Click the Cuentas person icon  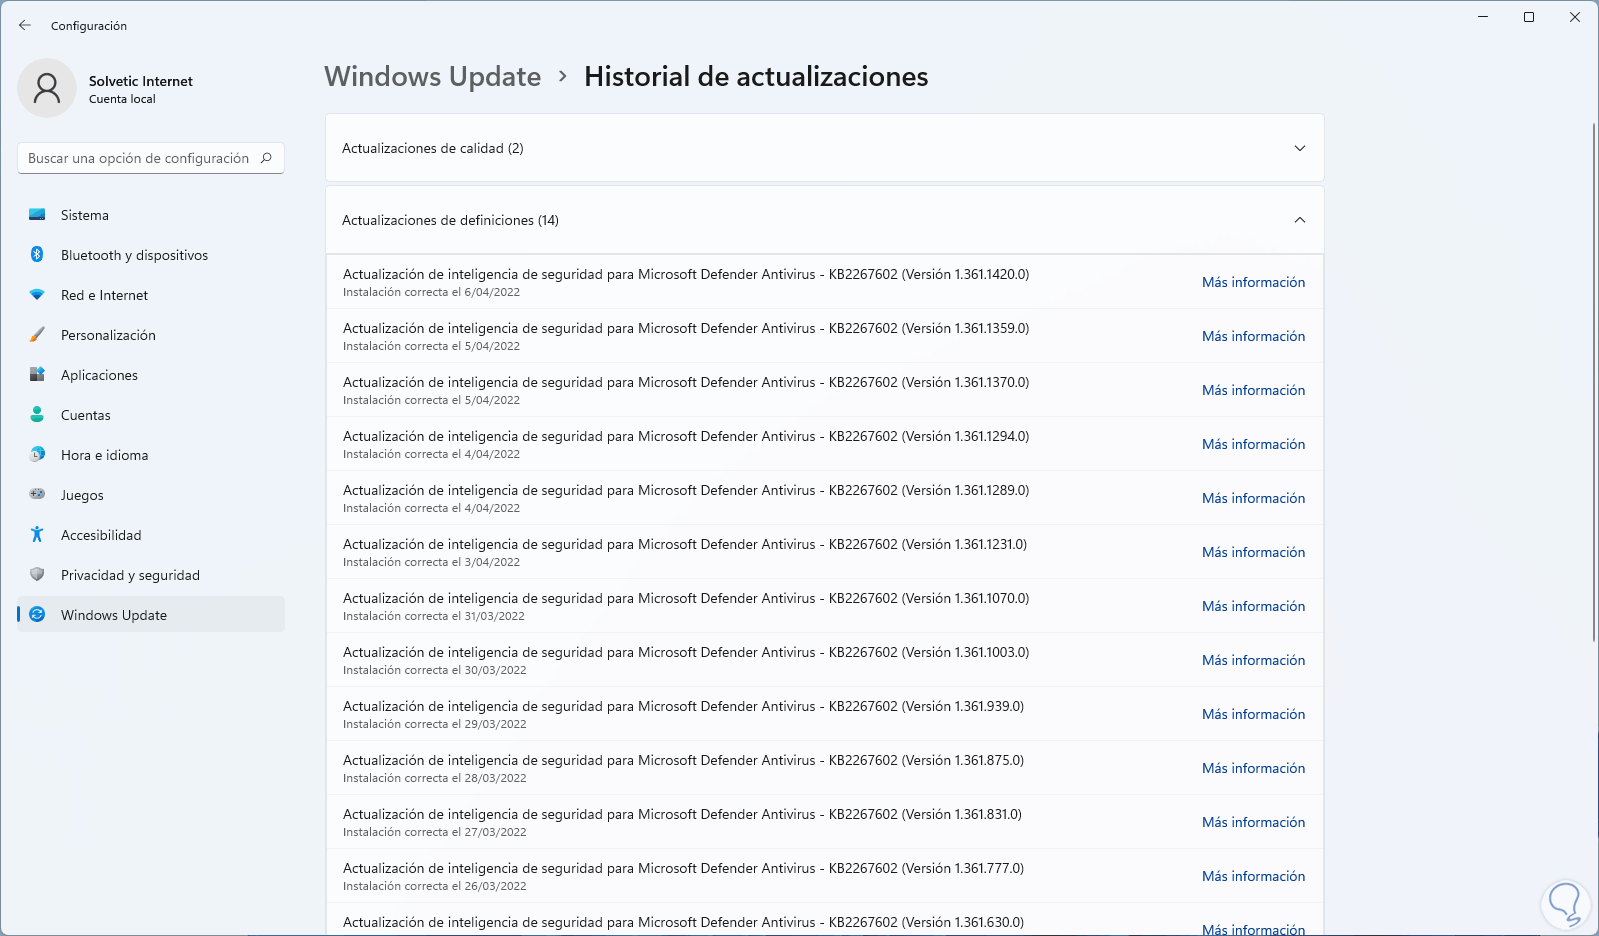[x=37, y=415]
